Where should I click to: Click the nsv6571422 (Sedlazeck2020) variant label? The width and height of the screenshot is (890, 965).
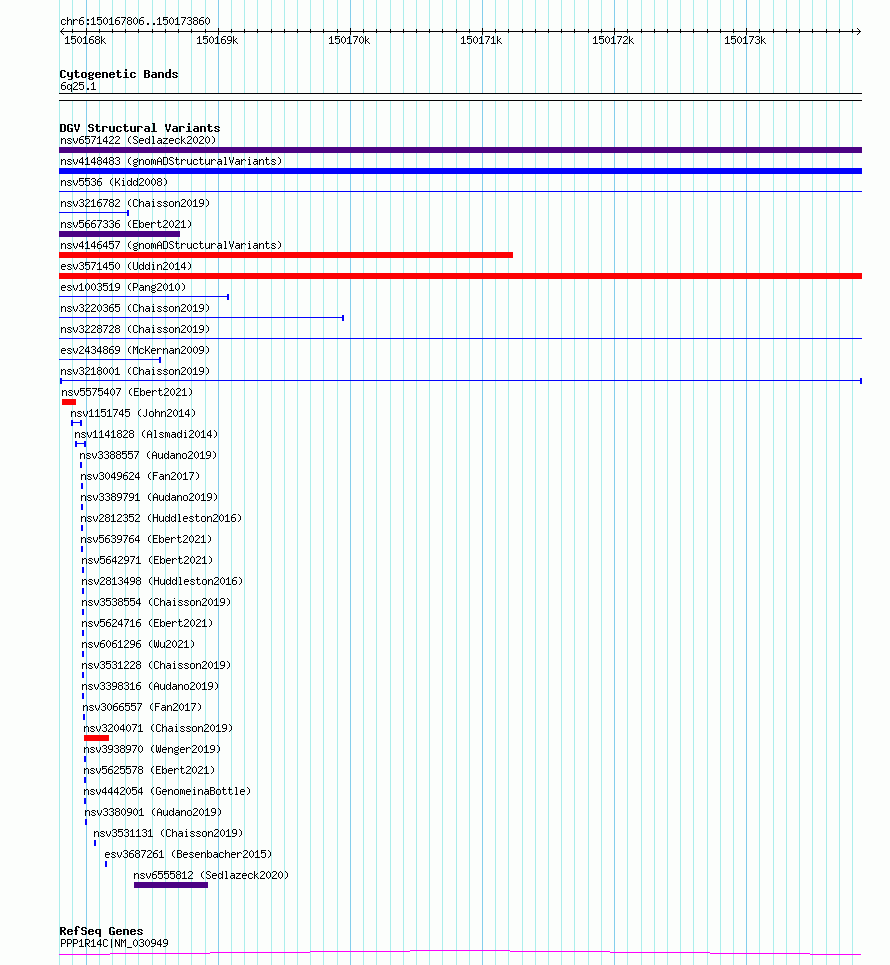click(138, 140)
